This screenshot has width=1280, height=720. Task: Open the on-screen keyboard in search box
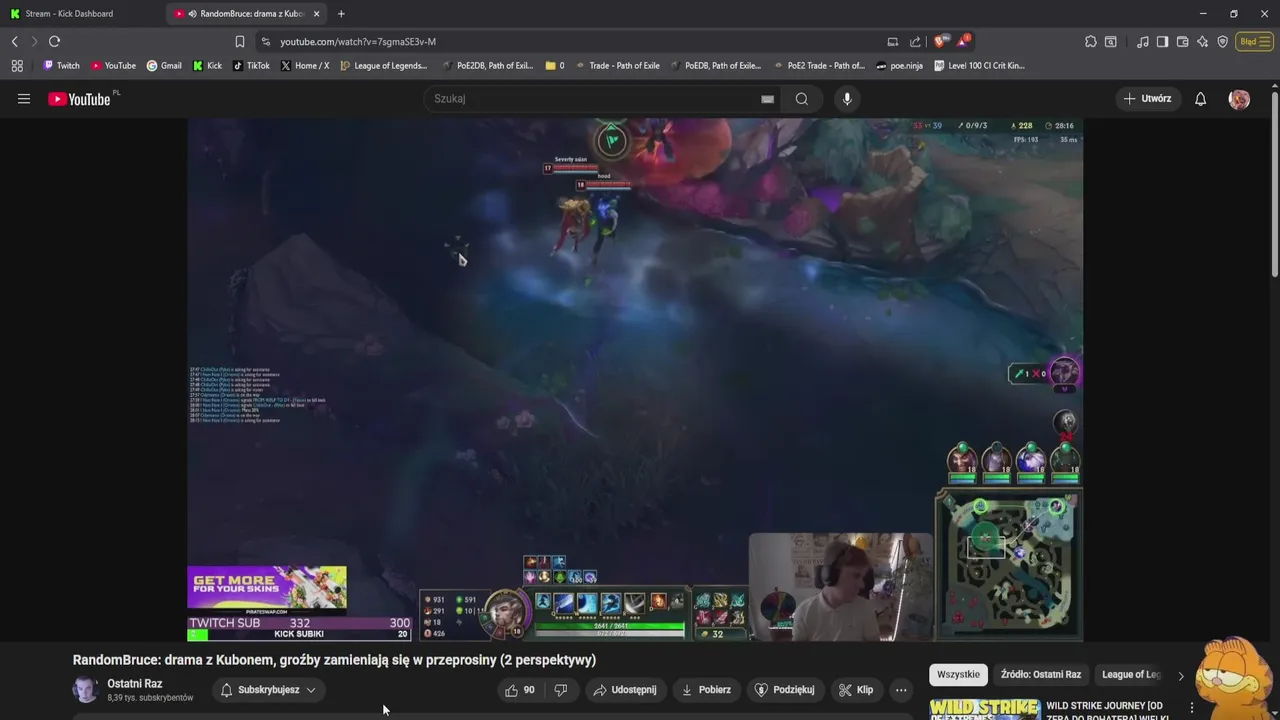pos(767,99)
